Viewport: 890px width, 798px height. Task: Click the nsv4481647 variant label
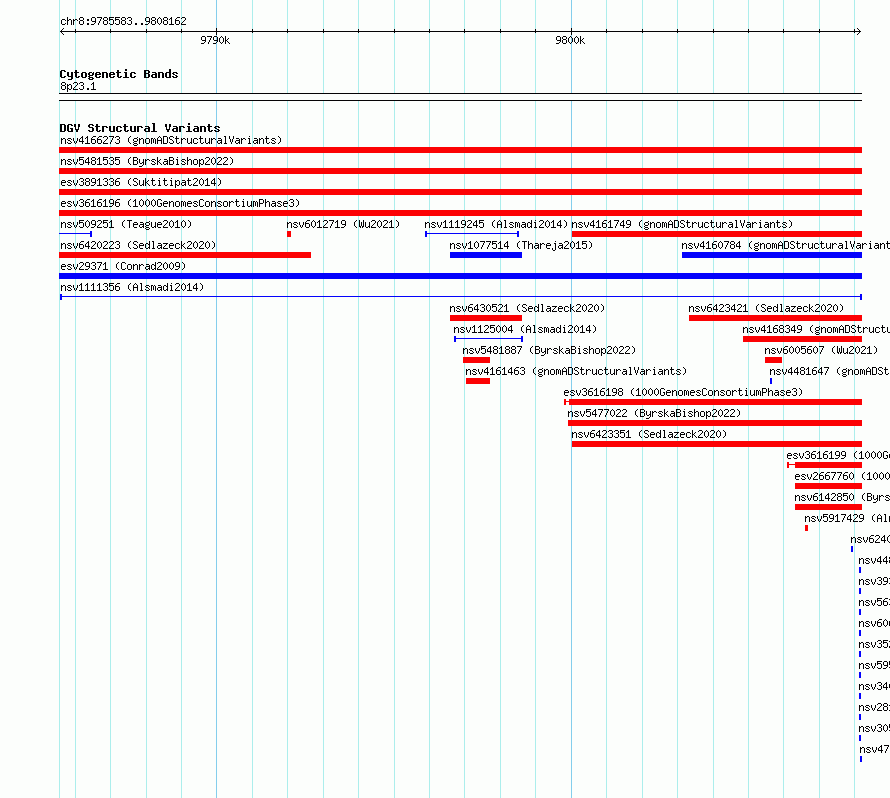(x=829, y=371)
